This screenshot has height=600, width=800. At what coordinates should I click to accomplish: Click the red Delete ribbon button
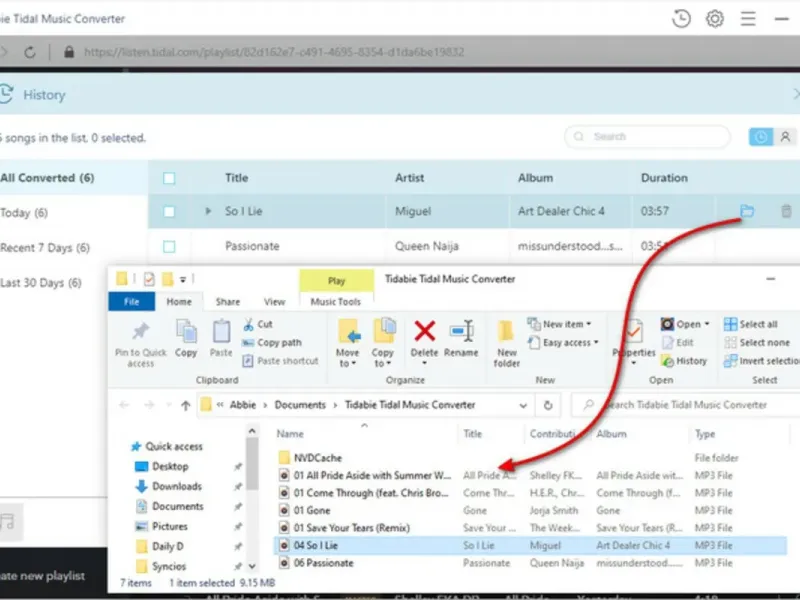click(x=424, y=341)
